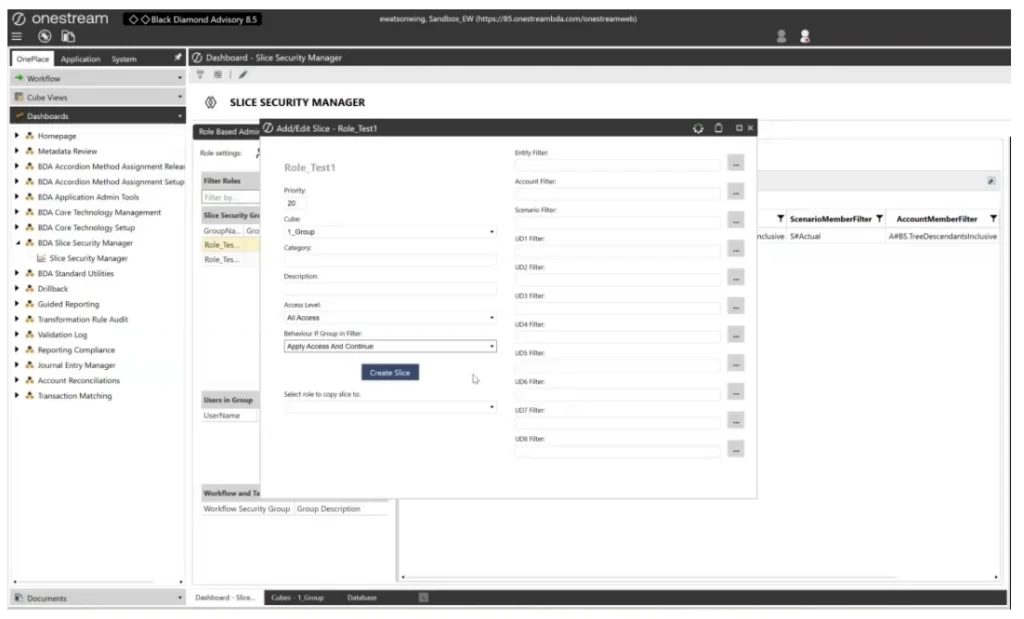Select Dashboard - Slice bottom tab
The height and width of the screenshot is (619, 1024).
(225, 597)
